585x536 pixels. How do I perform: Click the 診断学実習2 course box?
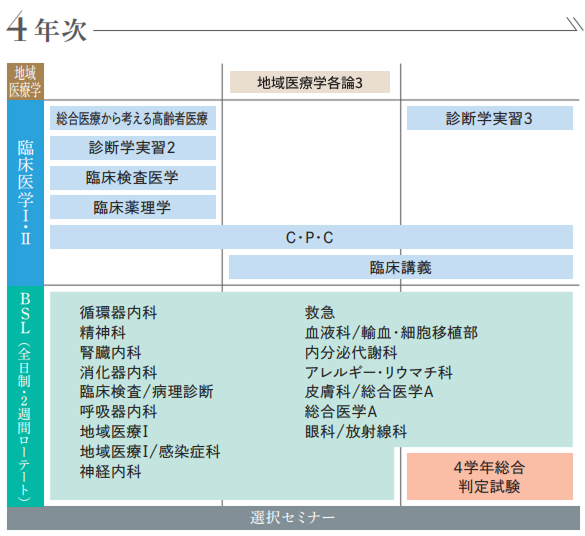point(133,148)
